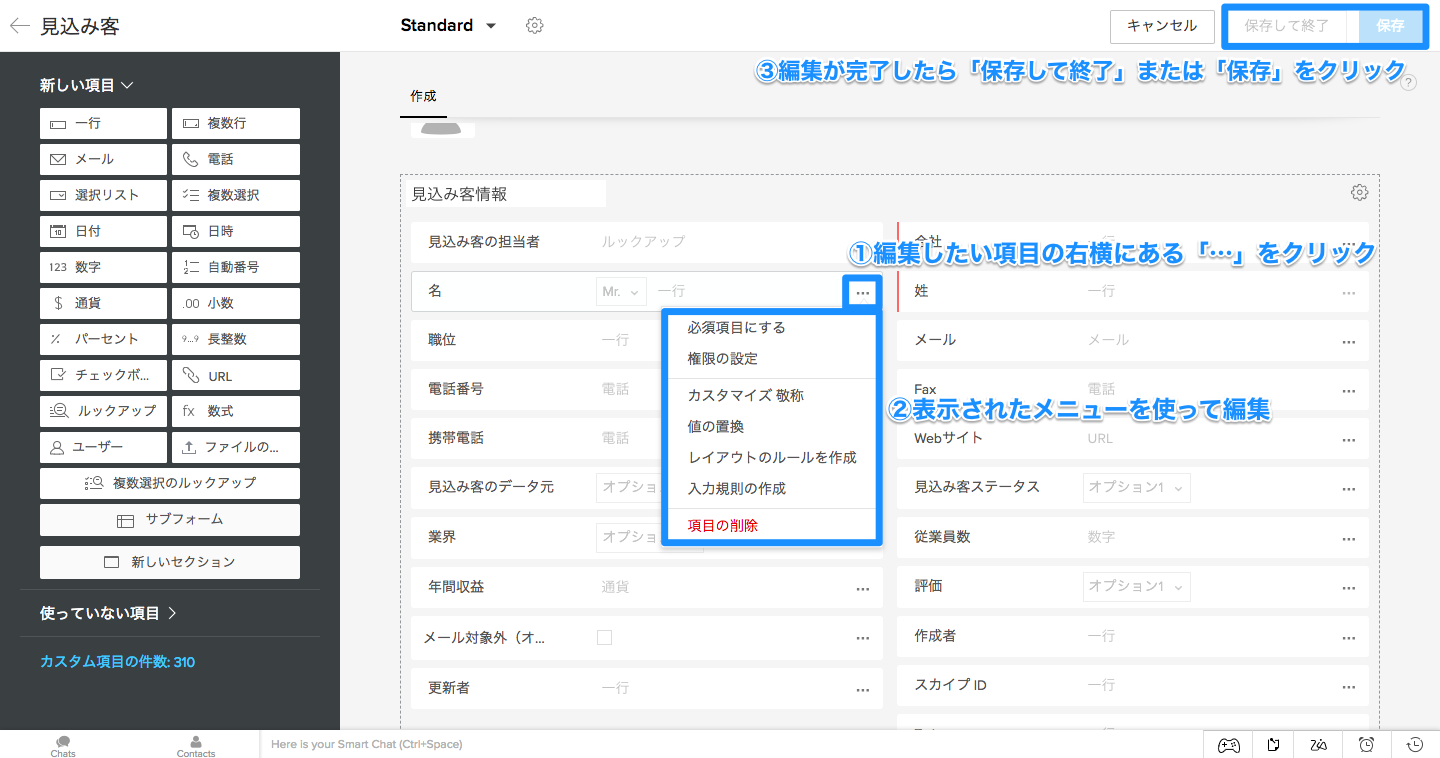This screenshot has width=1440, height=758.
Task: Click the alarm clock icon in bottom bar
Action: coord(1367,744)
